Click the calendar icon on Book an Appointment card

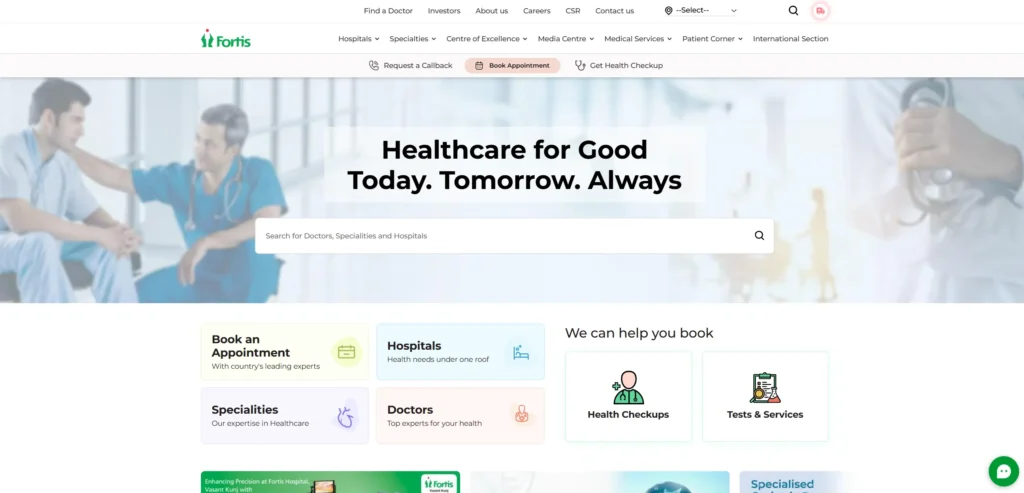pyautogui.click(x=346, y=352)
